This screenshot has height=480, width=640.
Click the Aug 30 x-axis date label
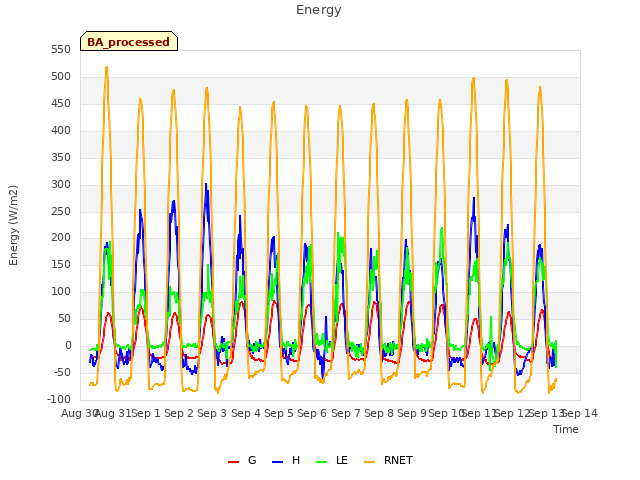point(79,413)
